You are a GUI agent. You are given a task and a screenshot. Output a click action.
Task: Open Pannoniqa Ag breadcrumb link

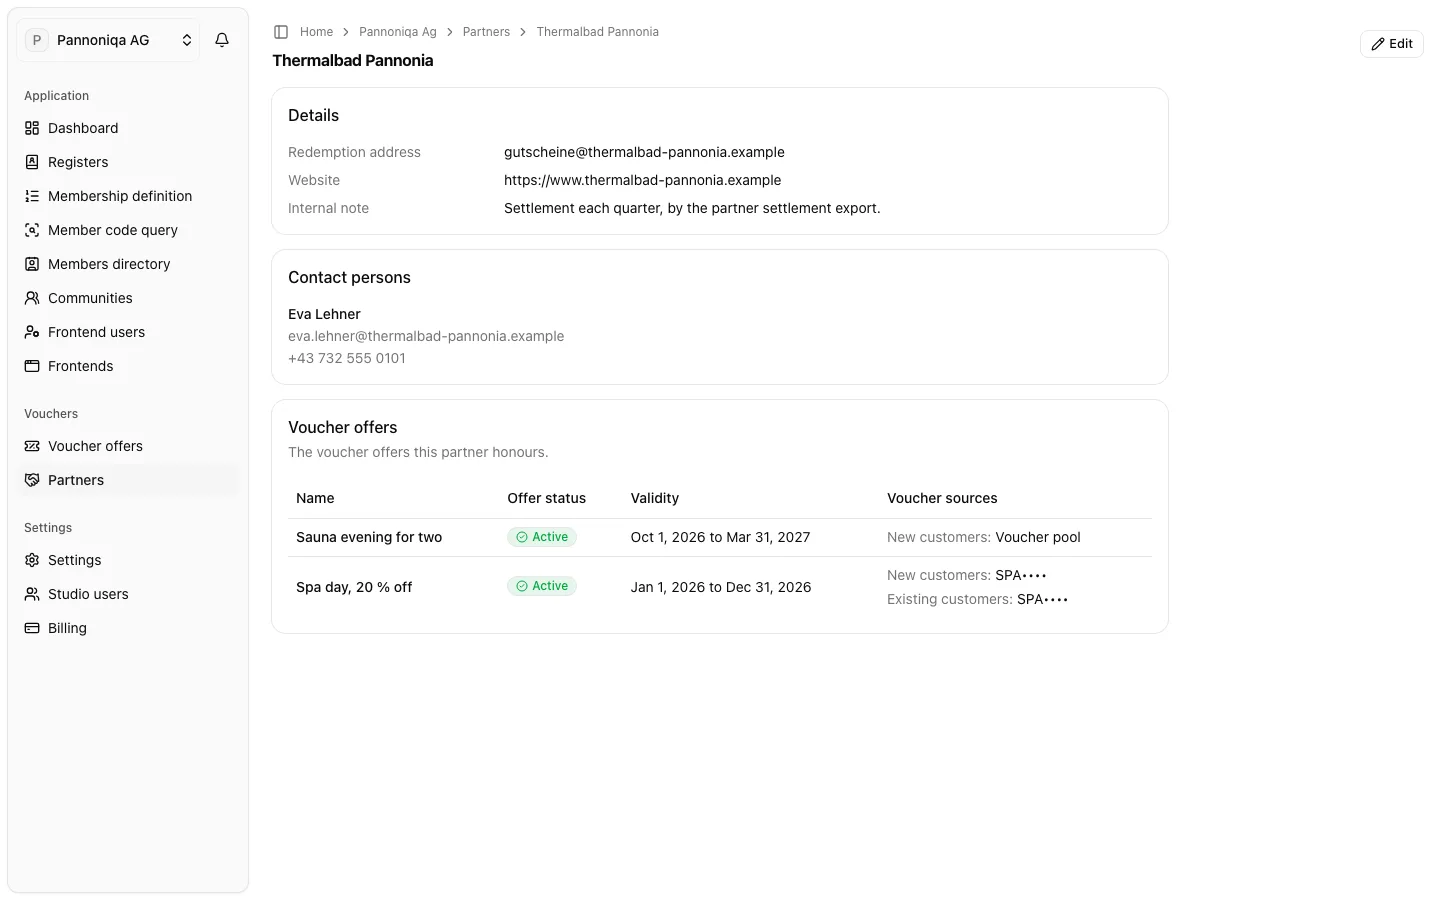[398, 32]
